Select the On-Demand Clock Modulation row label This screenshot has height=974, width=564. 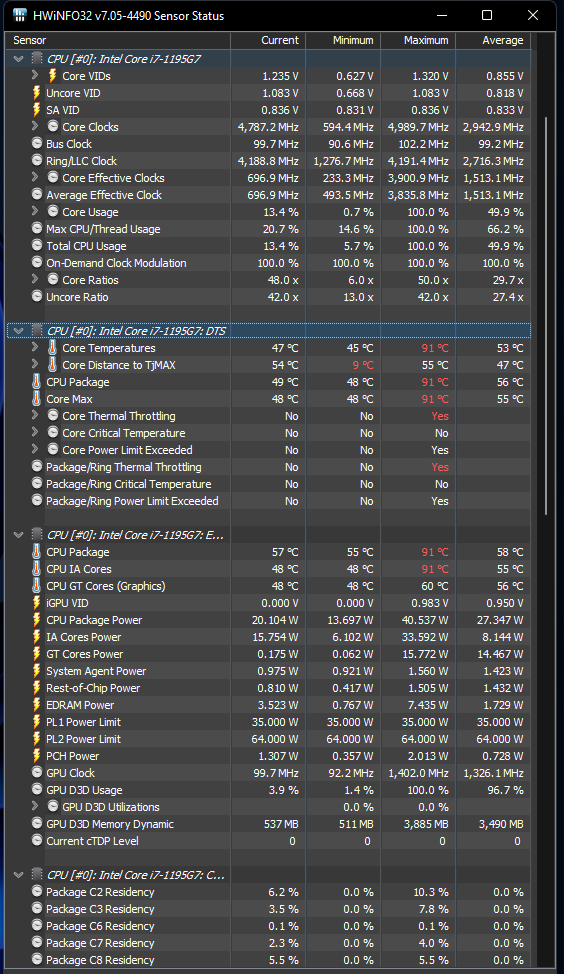[x=116, y=263]
